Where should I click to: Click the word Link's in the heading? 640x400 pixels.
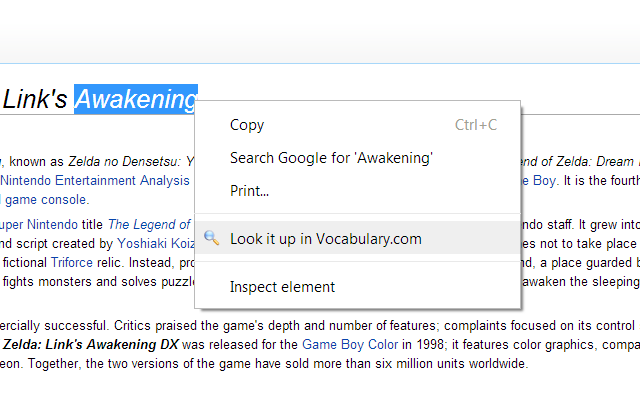[35, 99]
